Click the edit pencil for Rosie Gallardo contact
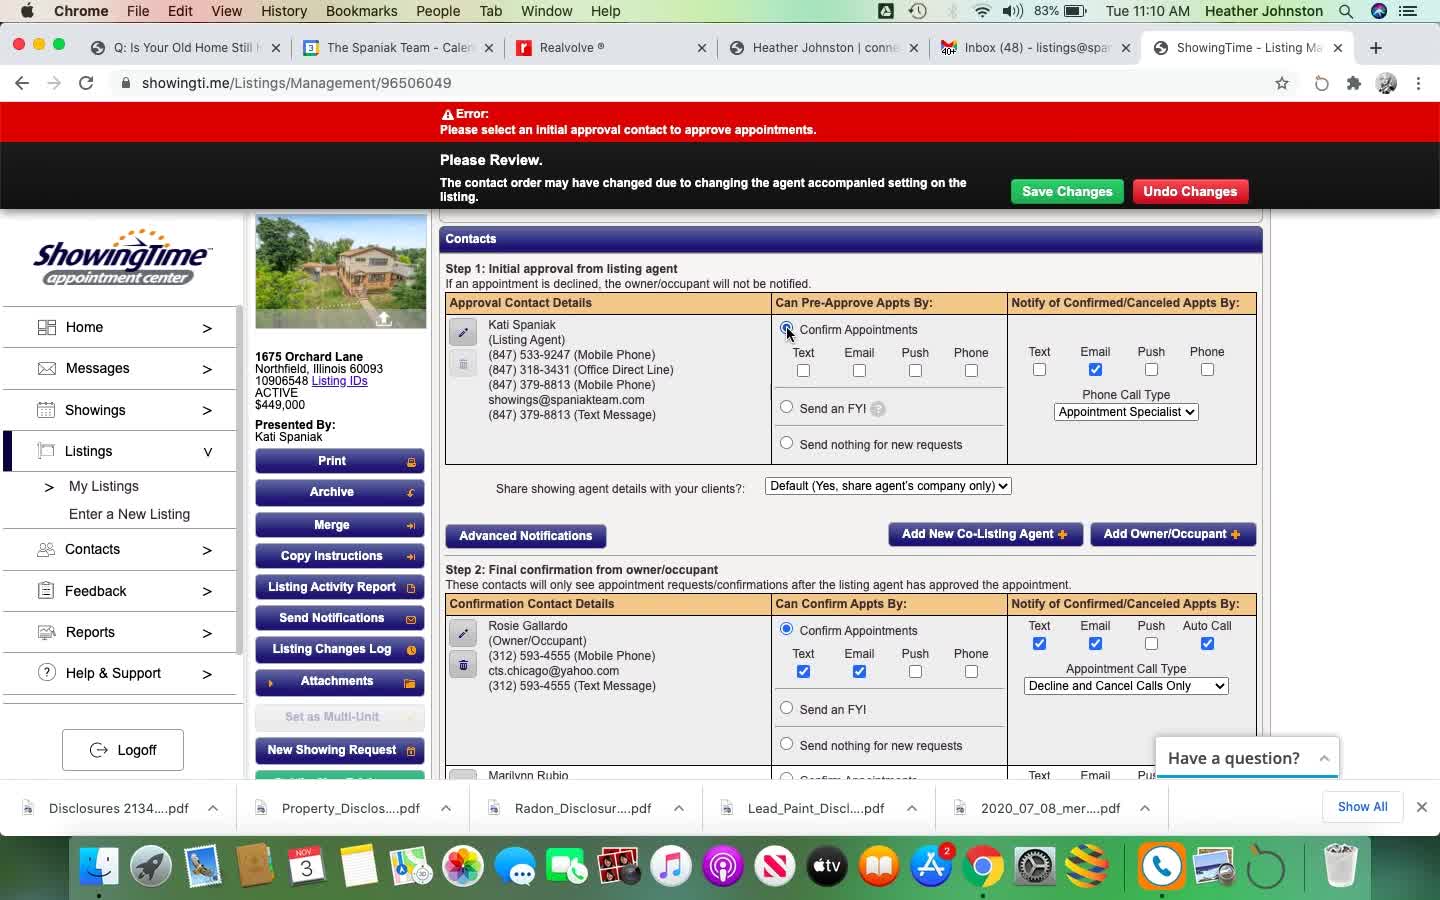 pos(462,633)
